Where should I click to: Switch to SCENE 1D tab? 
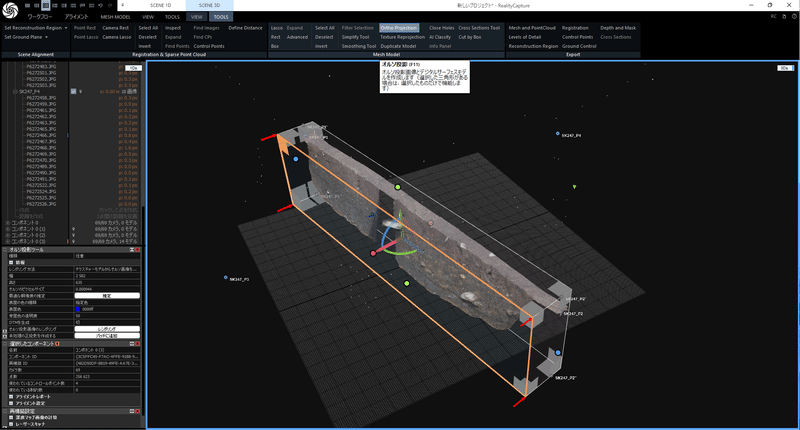pos(161,5)
